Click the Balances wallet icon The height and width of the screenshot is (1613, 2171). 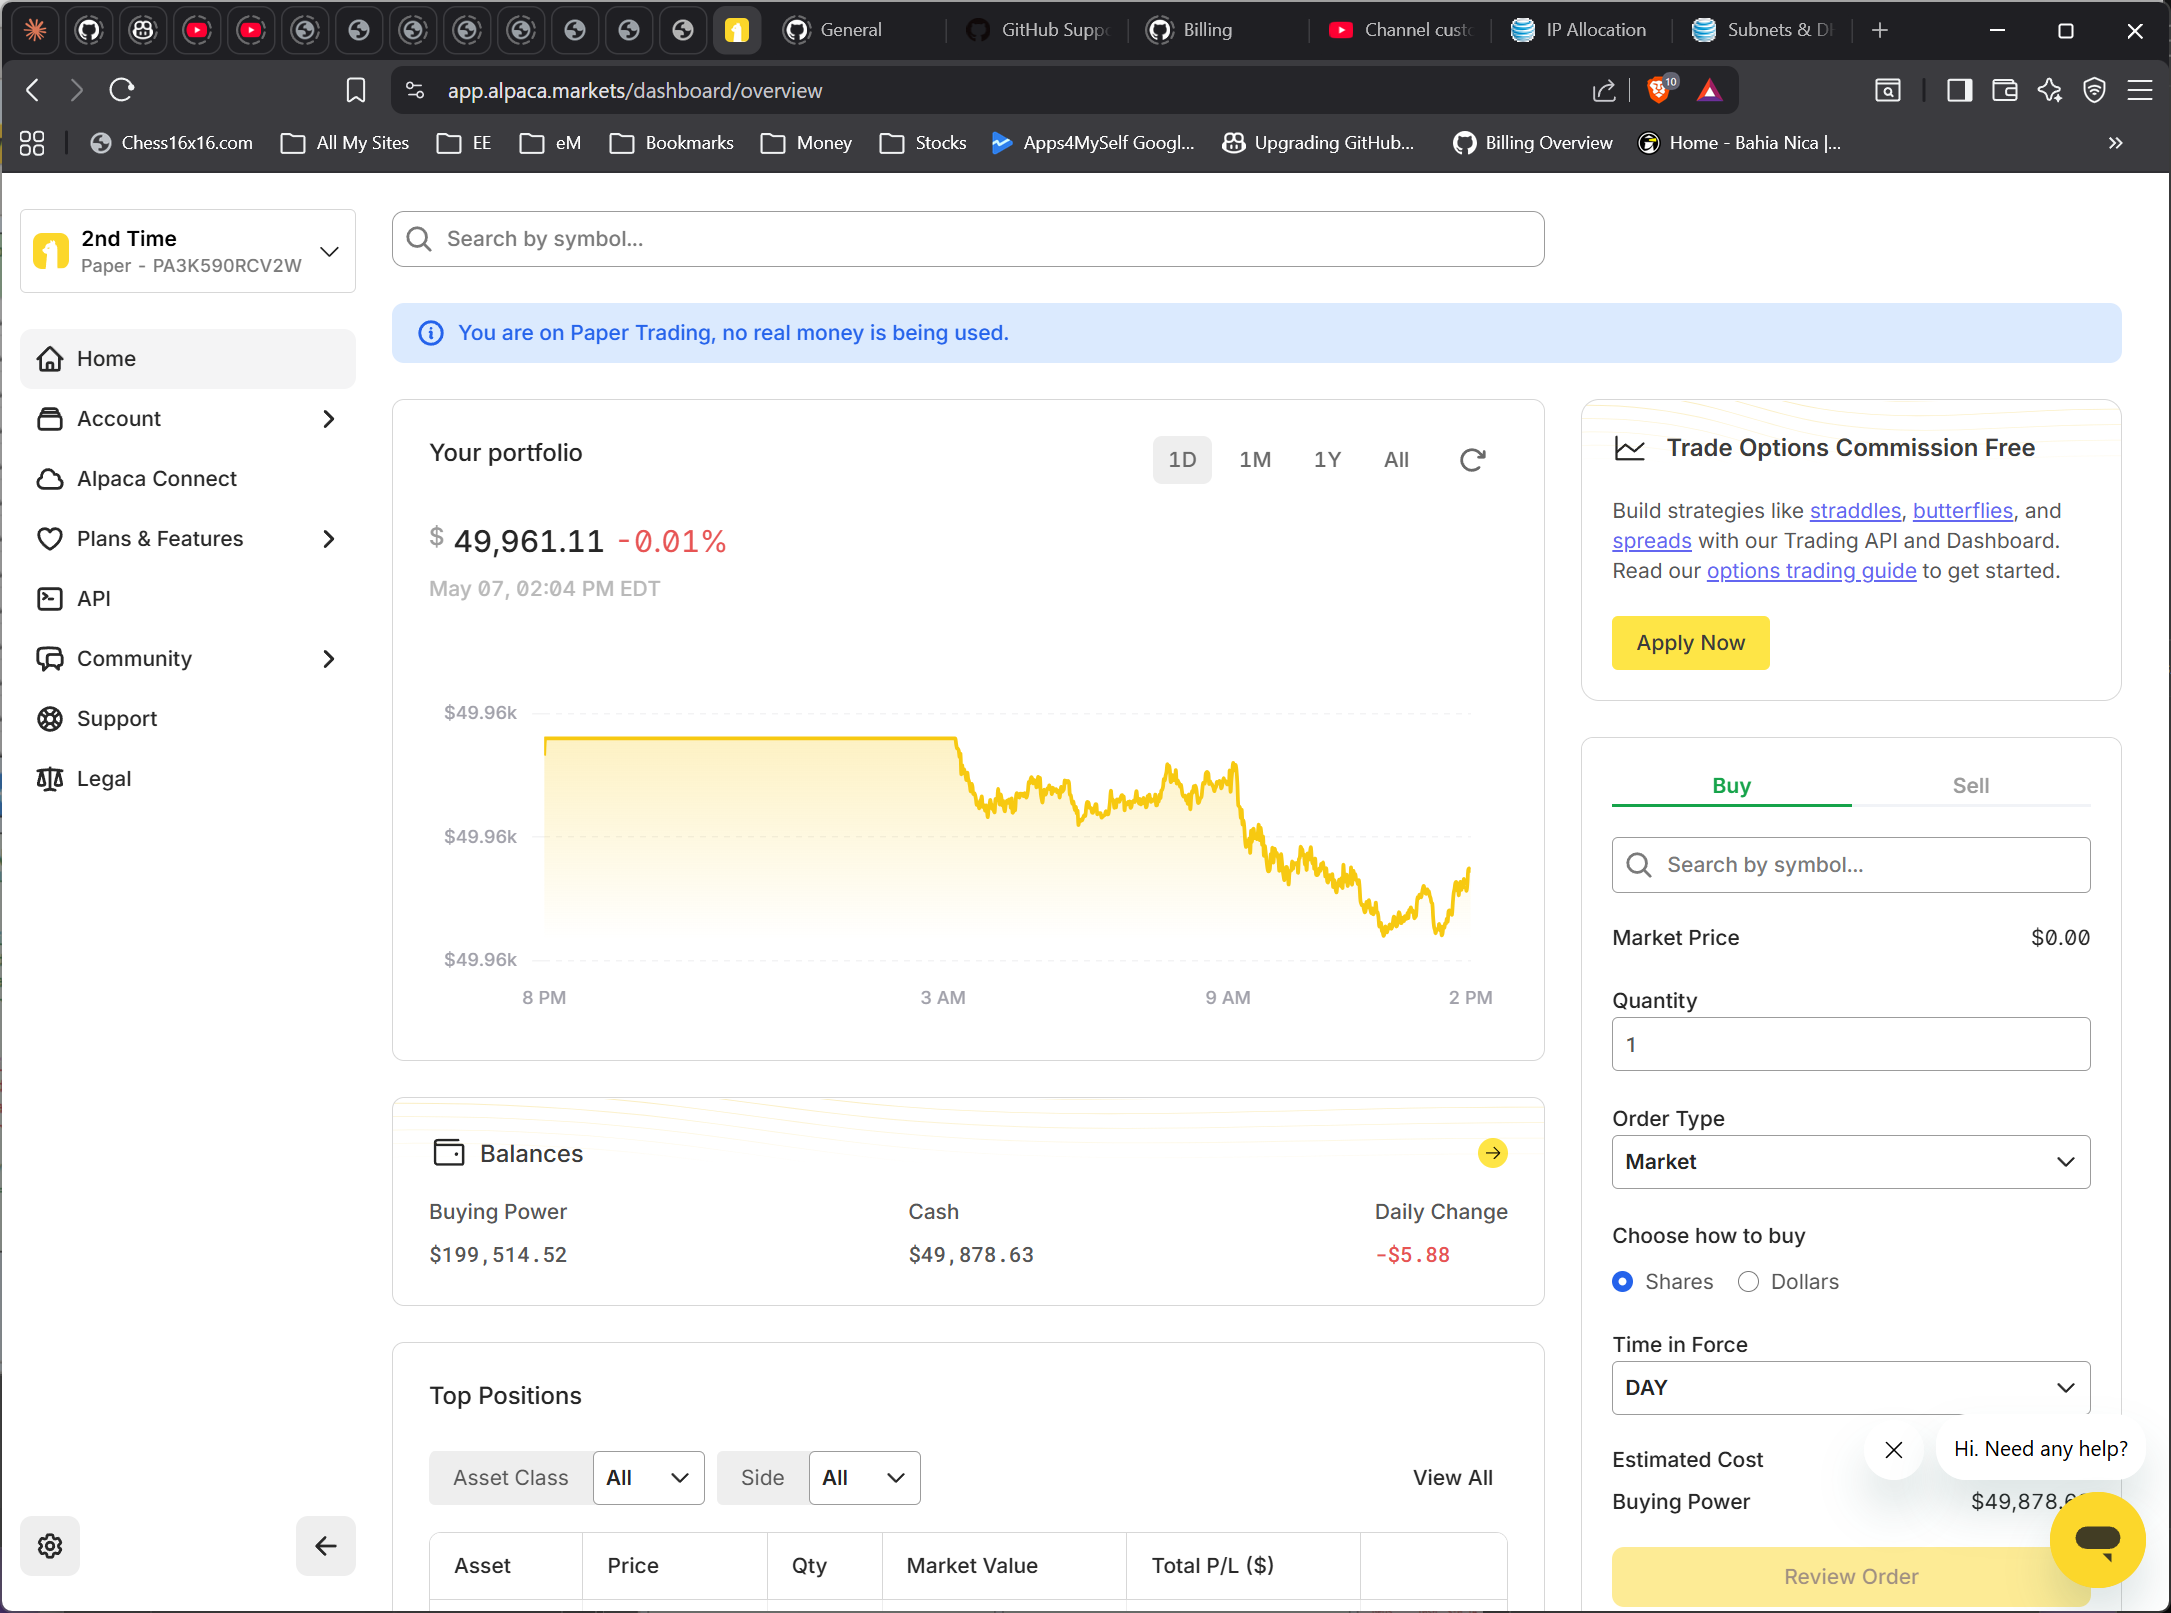coord(449,1153)
